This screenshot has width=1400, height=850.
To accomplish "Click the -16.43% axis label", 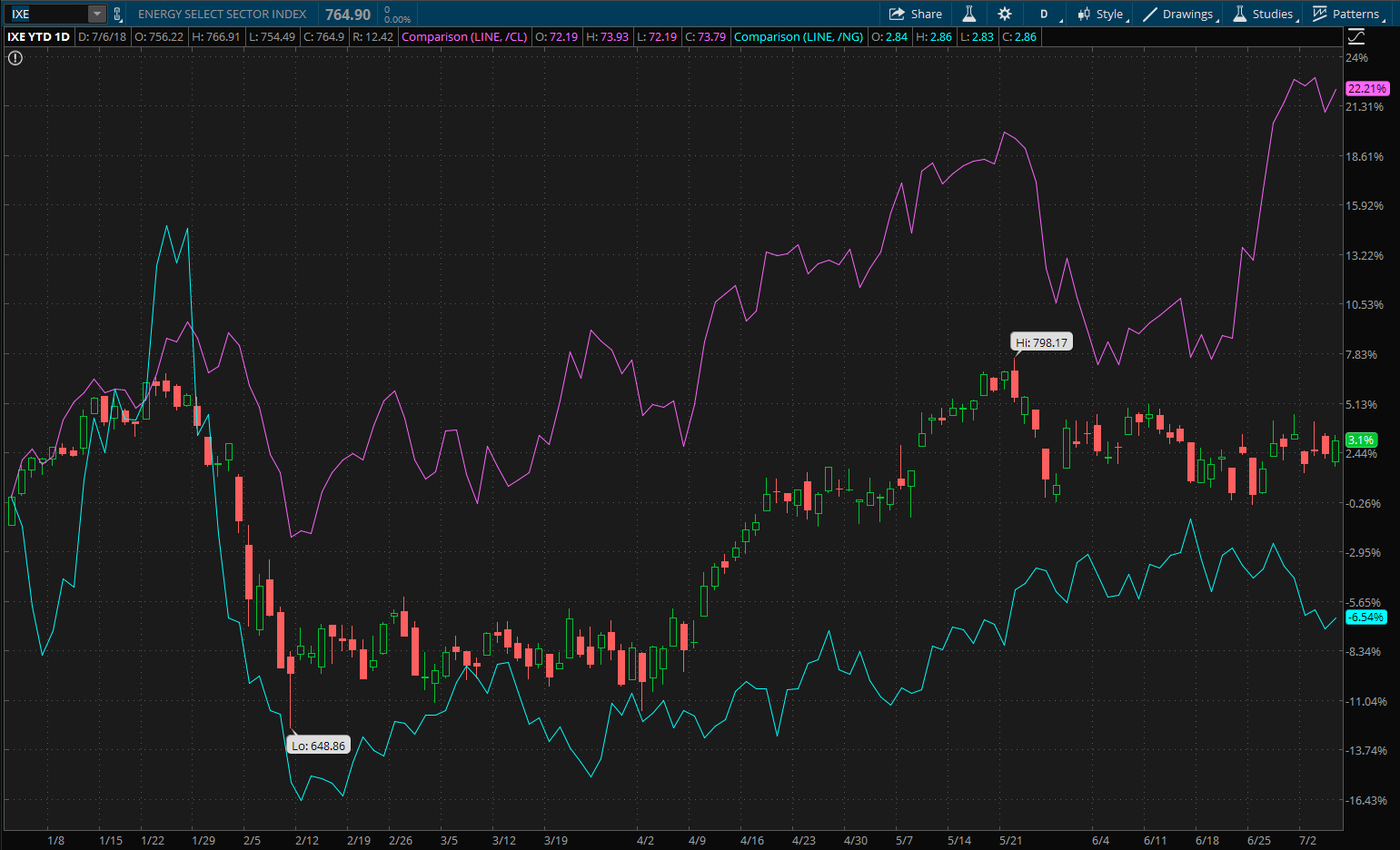I will point(1365,800).
